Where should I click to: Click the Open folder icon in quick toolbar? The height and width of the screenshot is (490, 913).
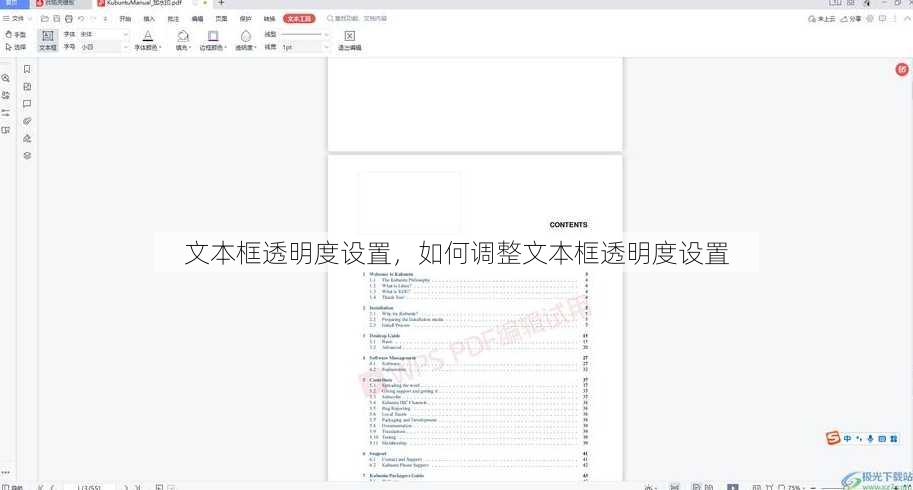pos(45,19)
